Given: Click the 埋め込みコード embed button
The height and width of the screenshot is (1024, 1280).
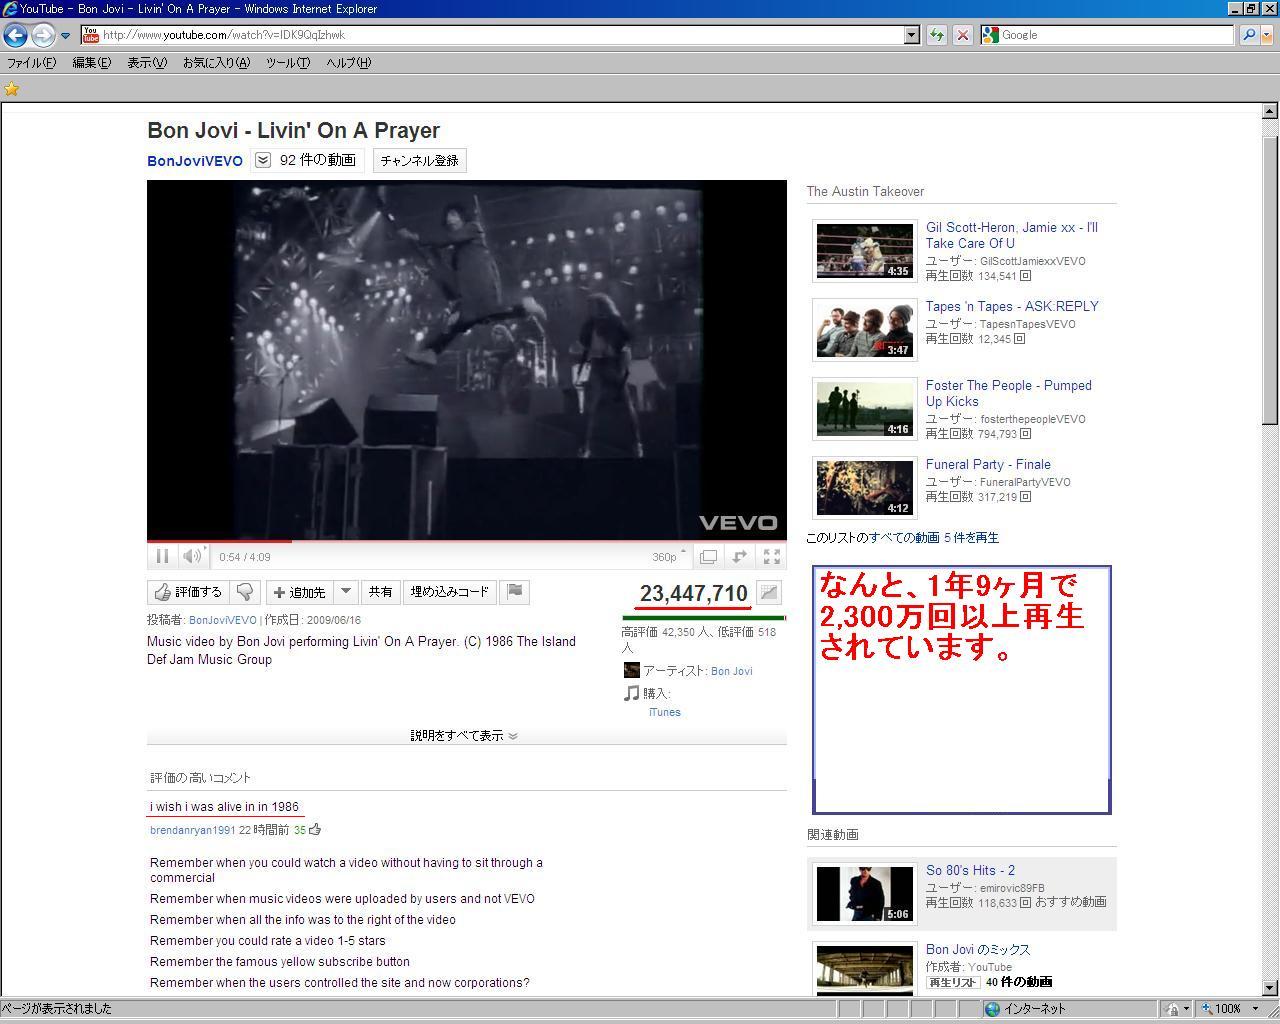Looking at the screenshot, I should pyautogui.click(x=450, y=592).
